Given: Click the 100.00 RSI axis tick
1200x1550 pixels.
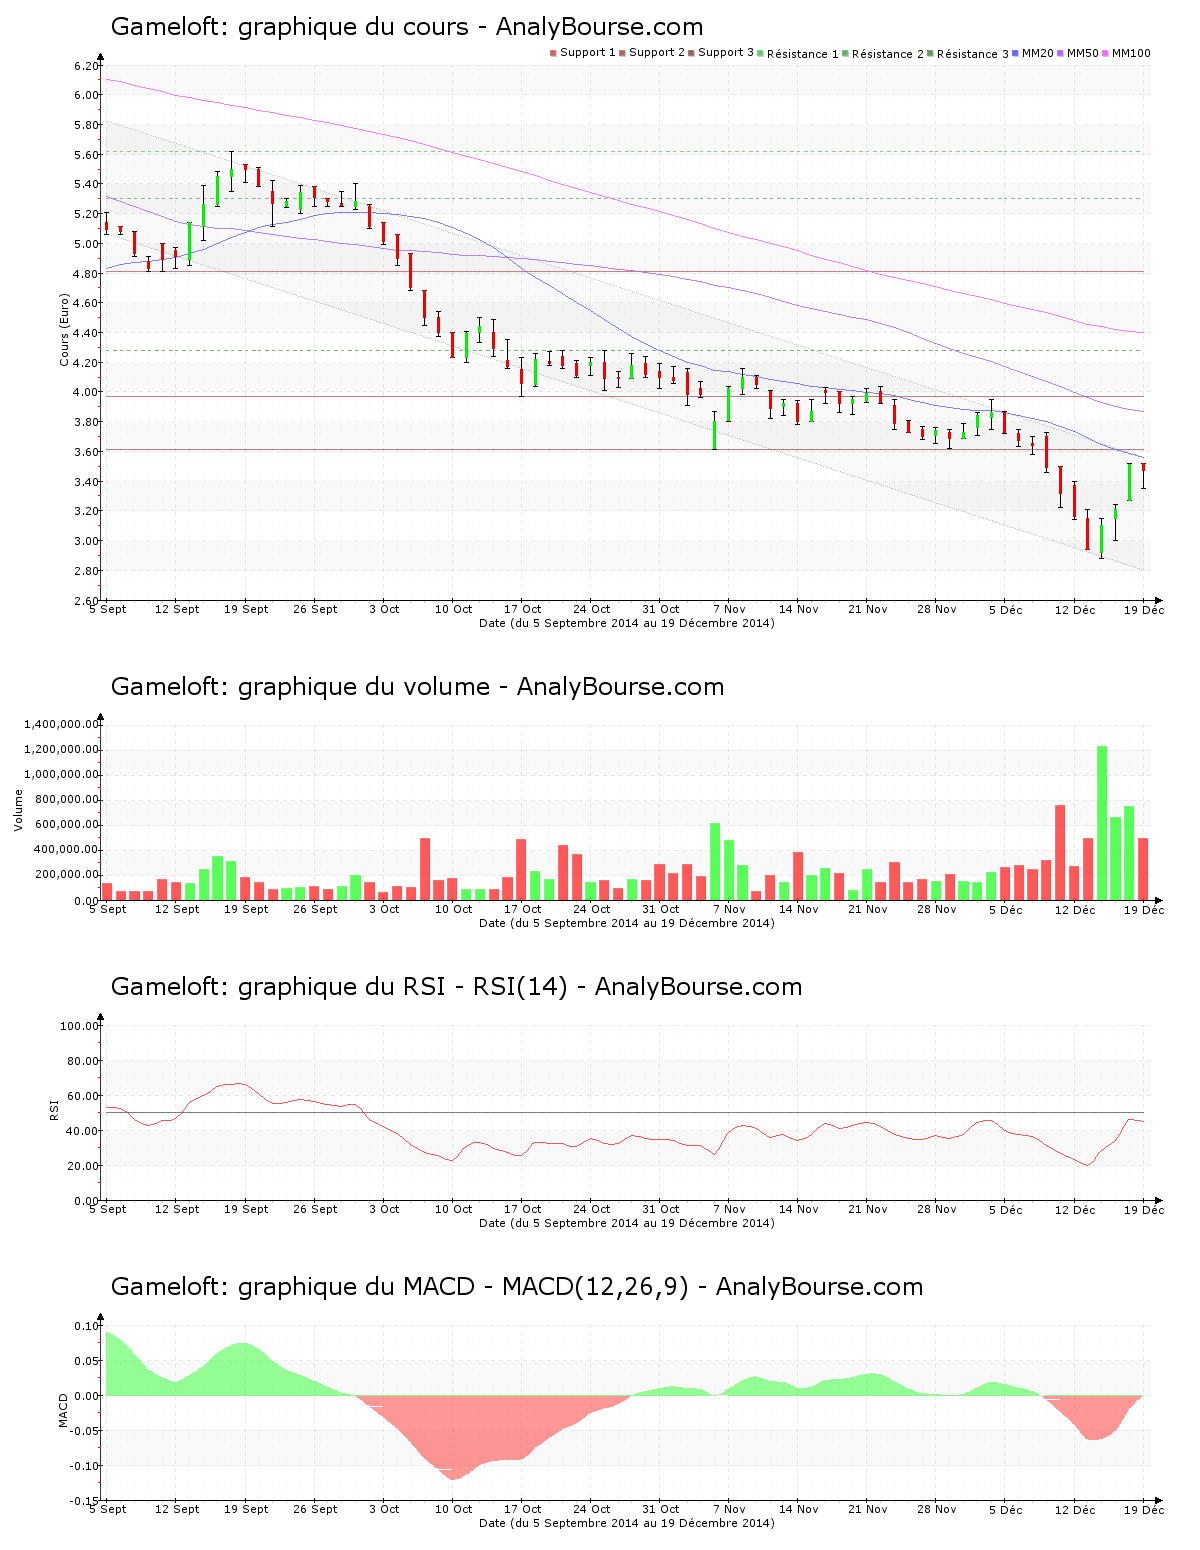Looking at the screenshot, I should tap(80, 1026).
